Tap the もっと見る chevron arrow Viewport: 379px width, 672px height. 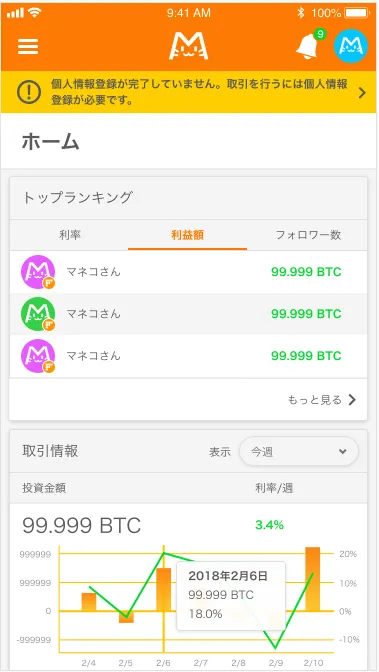[352, 400]
